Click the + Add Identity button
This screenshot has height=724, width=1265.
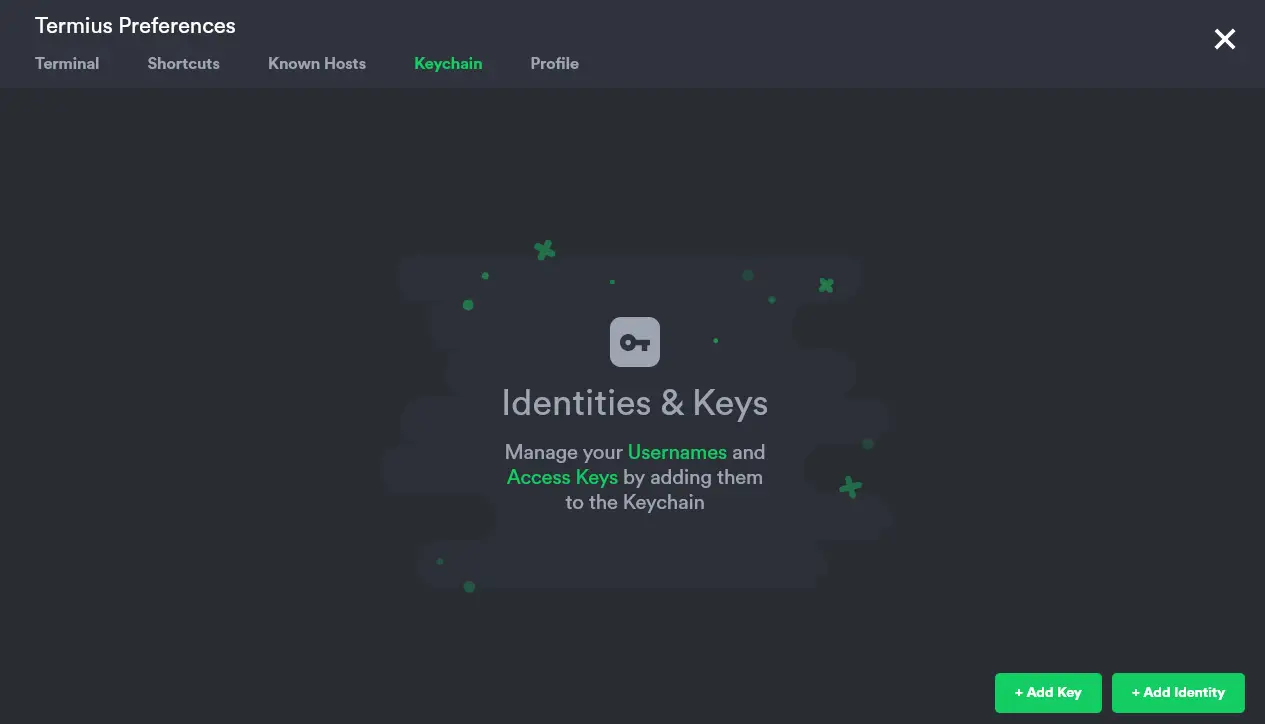click(x=1178, y=692)
